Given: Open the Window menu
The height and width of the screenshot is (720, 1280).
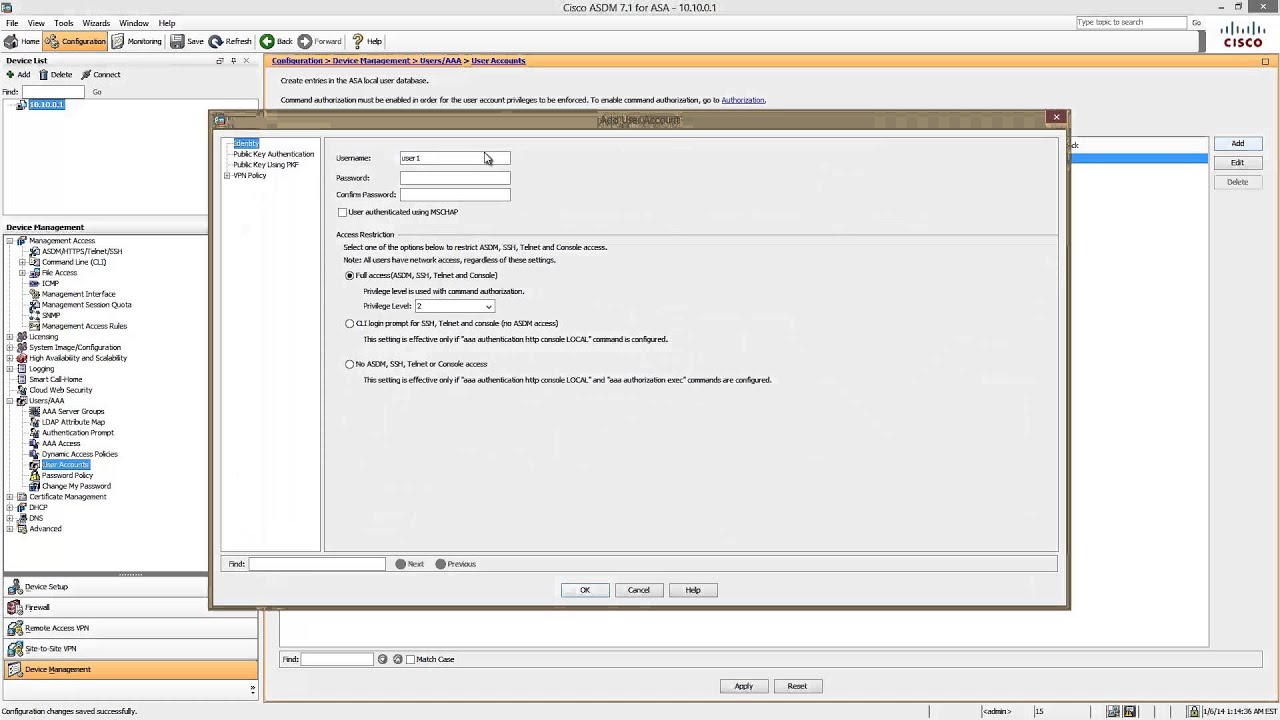Looking at the screenshot, I should (134, 22).
